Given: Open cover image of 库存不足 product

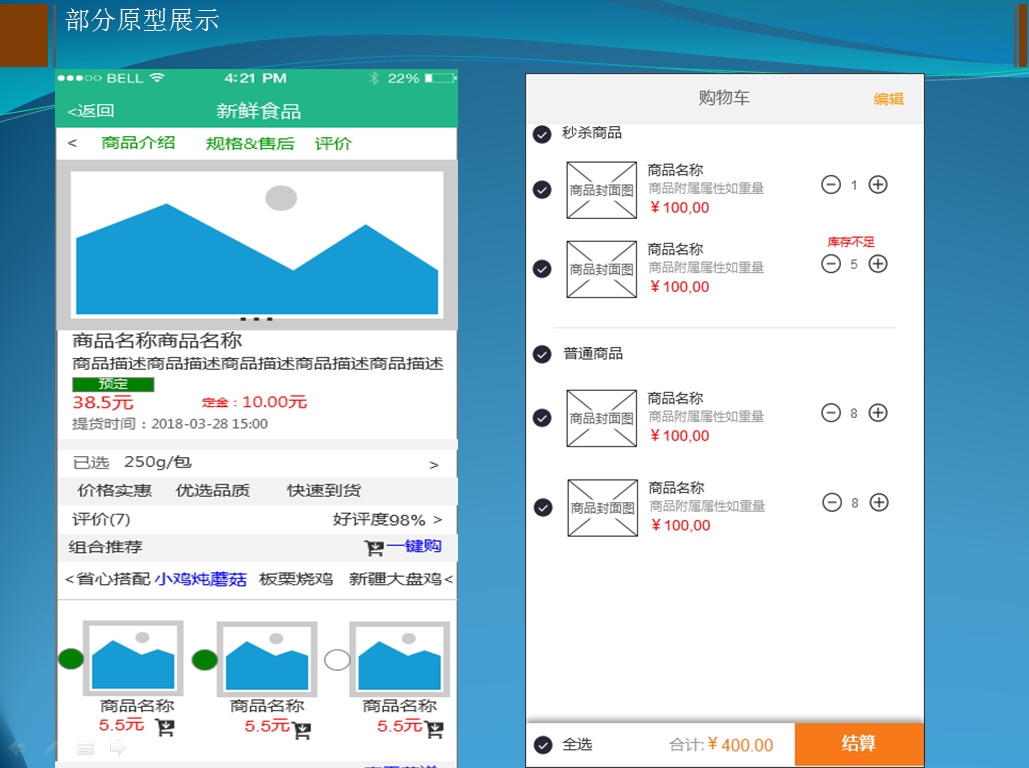Looking at the screenshot, I should tap(602, 269).
